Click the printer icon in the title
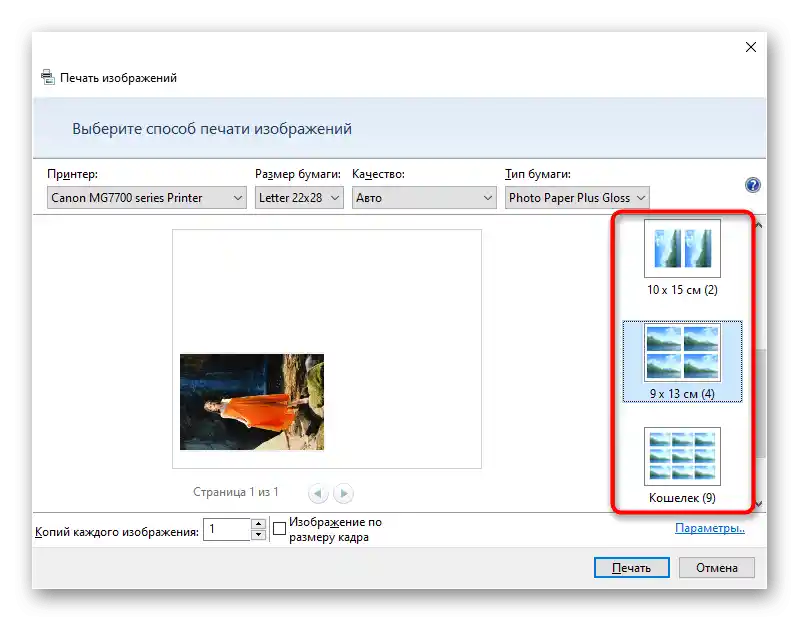The height and width of the screenshot is (621, 799). (47, 77)
